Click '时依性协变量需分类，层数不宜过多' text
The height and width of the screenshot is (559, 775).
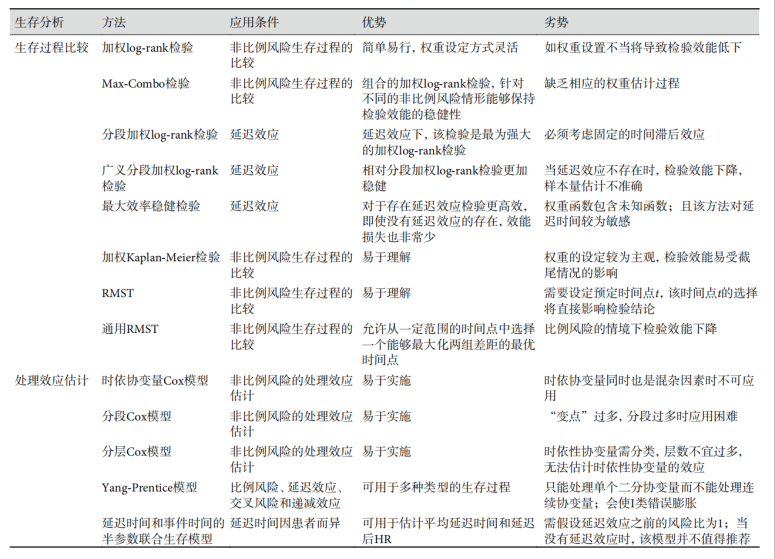tap(643, 452)
